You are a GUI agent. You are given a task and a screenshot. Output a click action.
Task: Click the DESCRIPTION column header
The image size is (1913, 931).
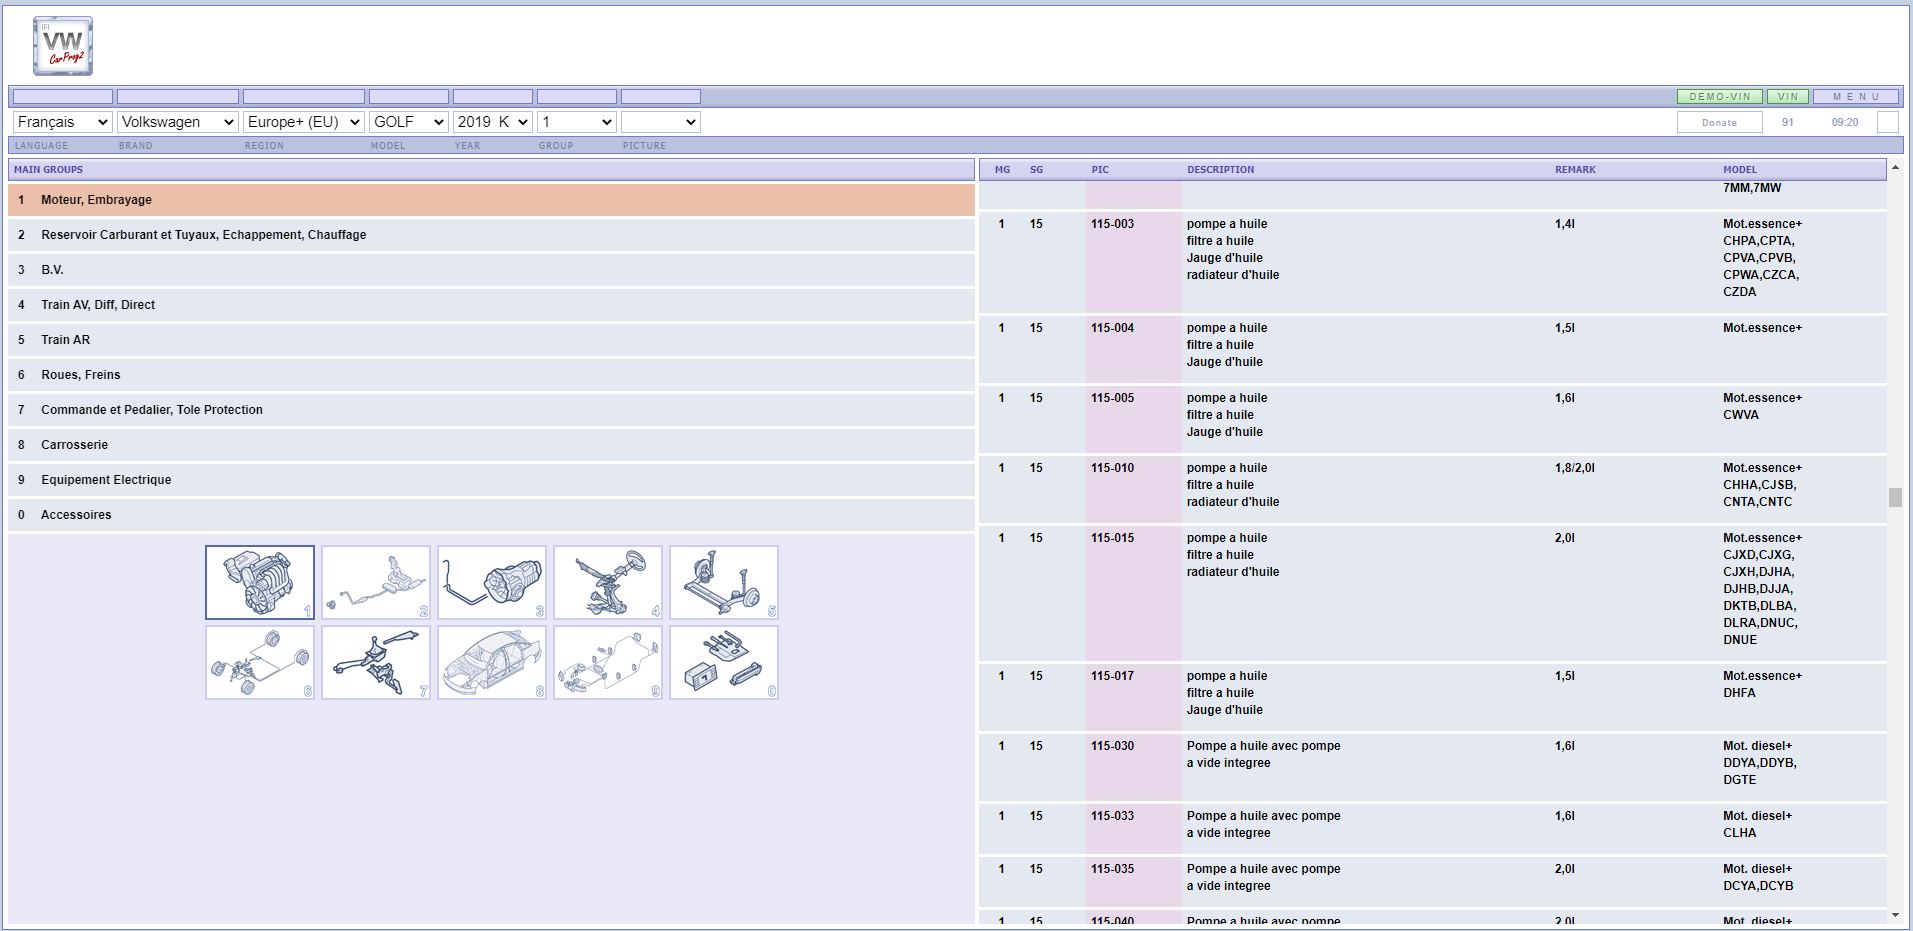[1220, 170]
